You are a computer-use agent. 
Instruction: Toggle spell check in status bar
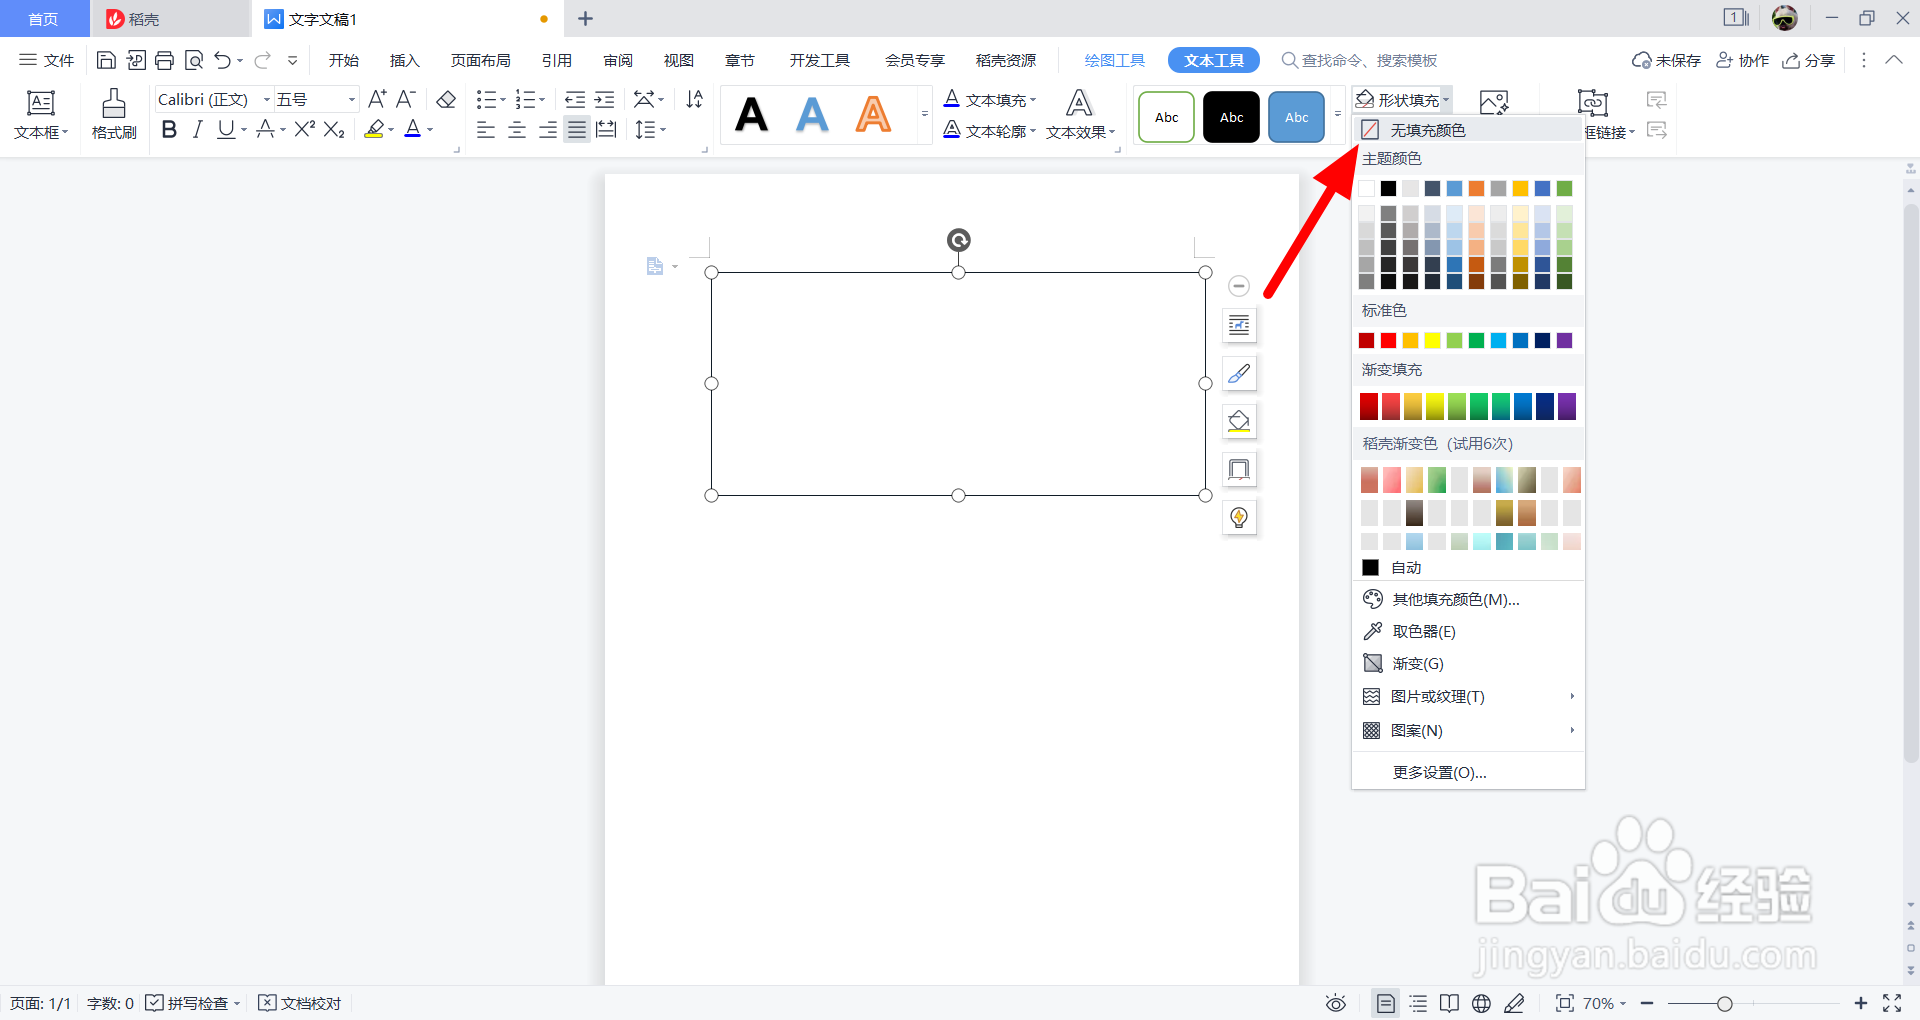coord(192,1003)
